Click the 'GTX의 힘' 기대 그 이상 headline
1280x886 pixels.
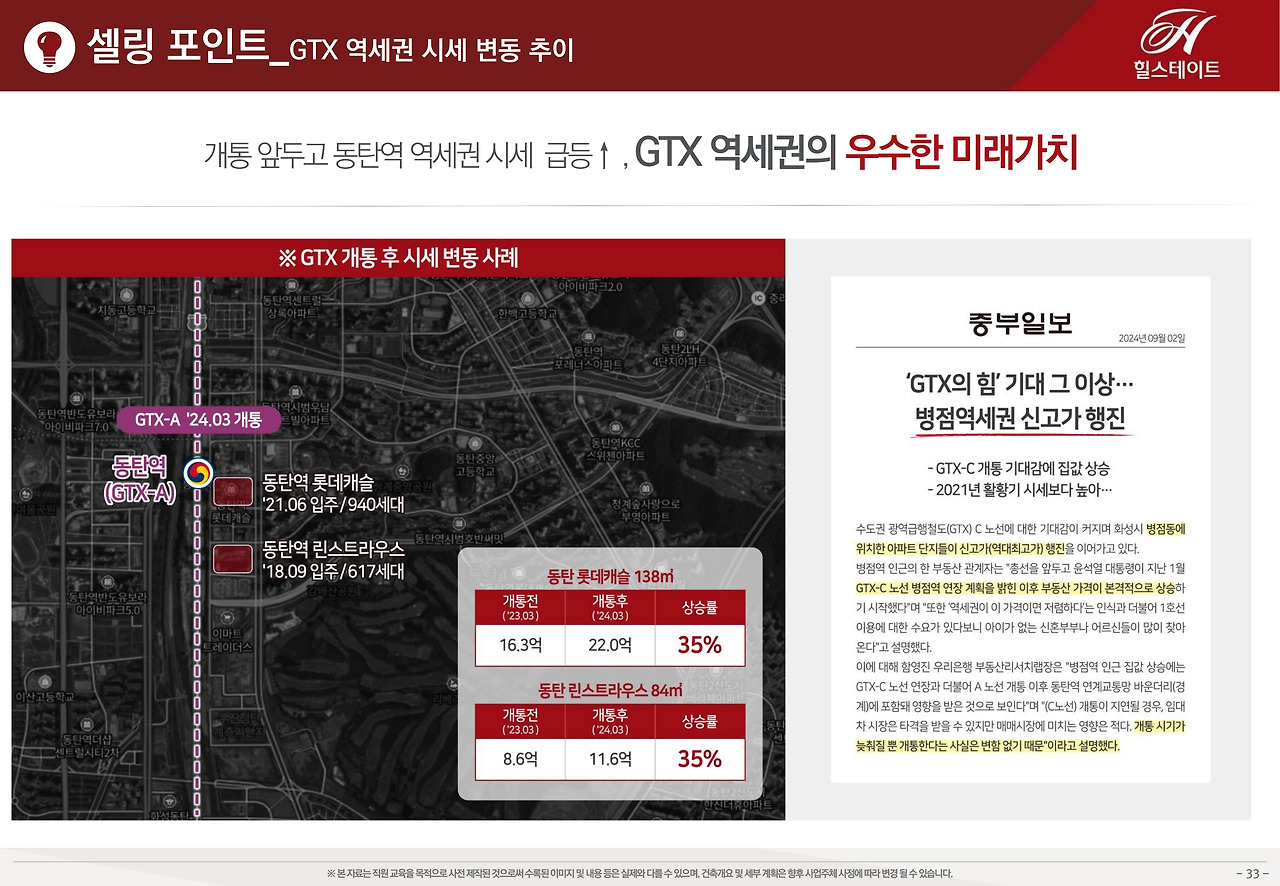(1021, 384)
